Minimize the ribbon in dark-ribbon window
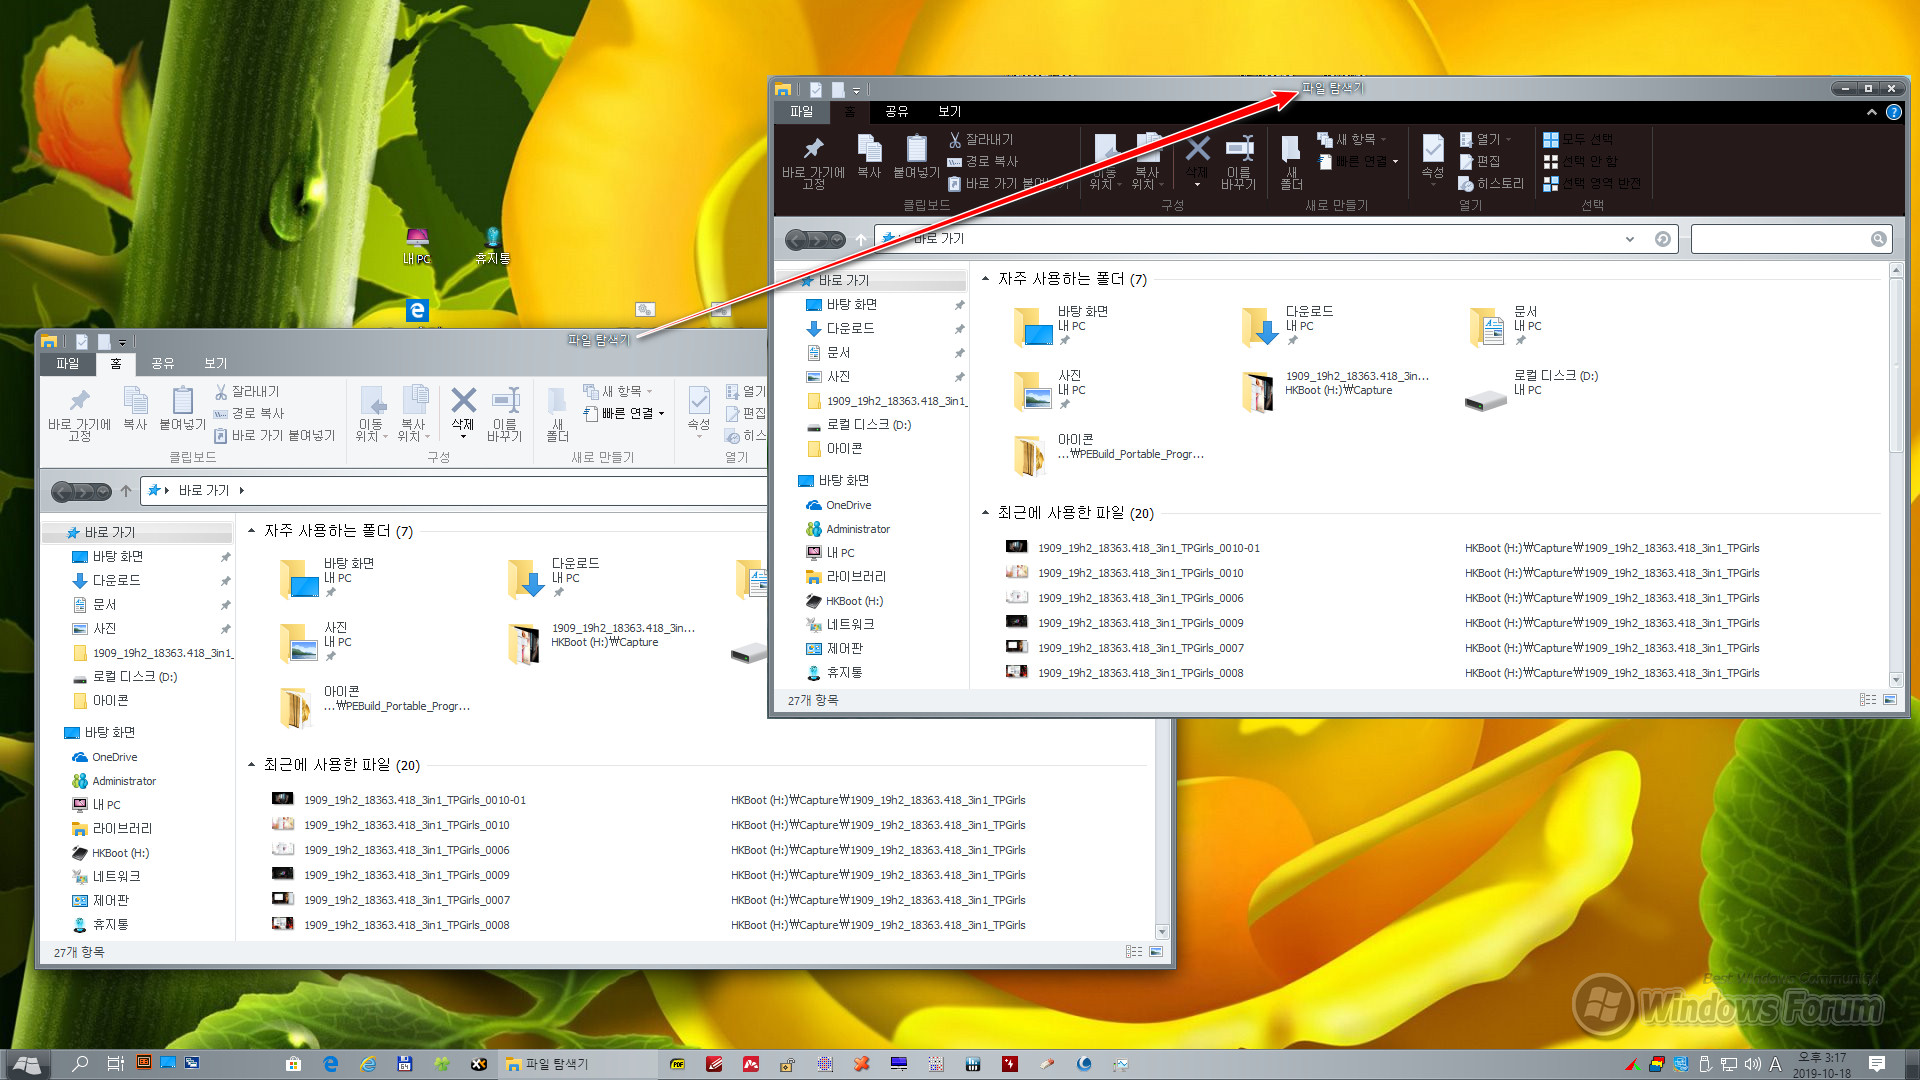Screen dimensions: 1920x1080 point(1871,112)
